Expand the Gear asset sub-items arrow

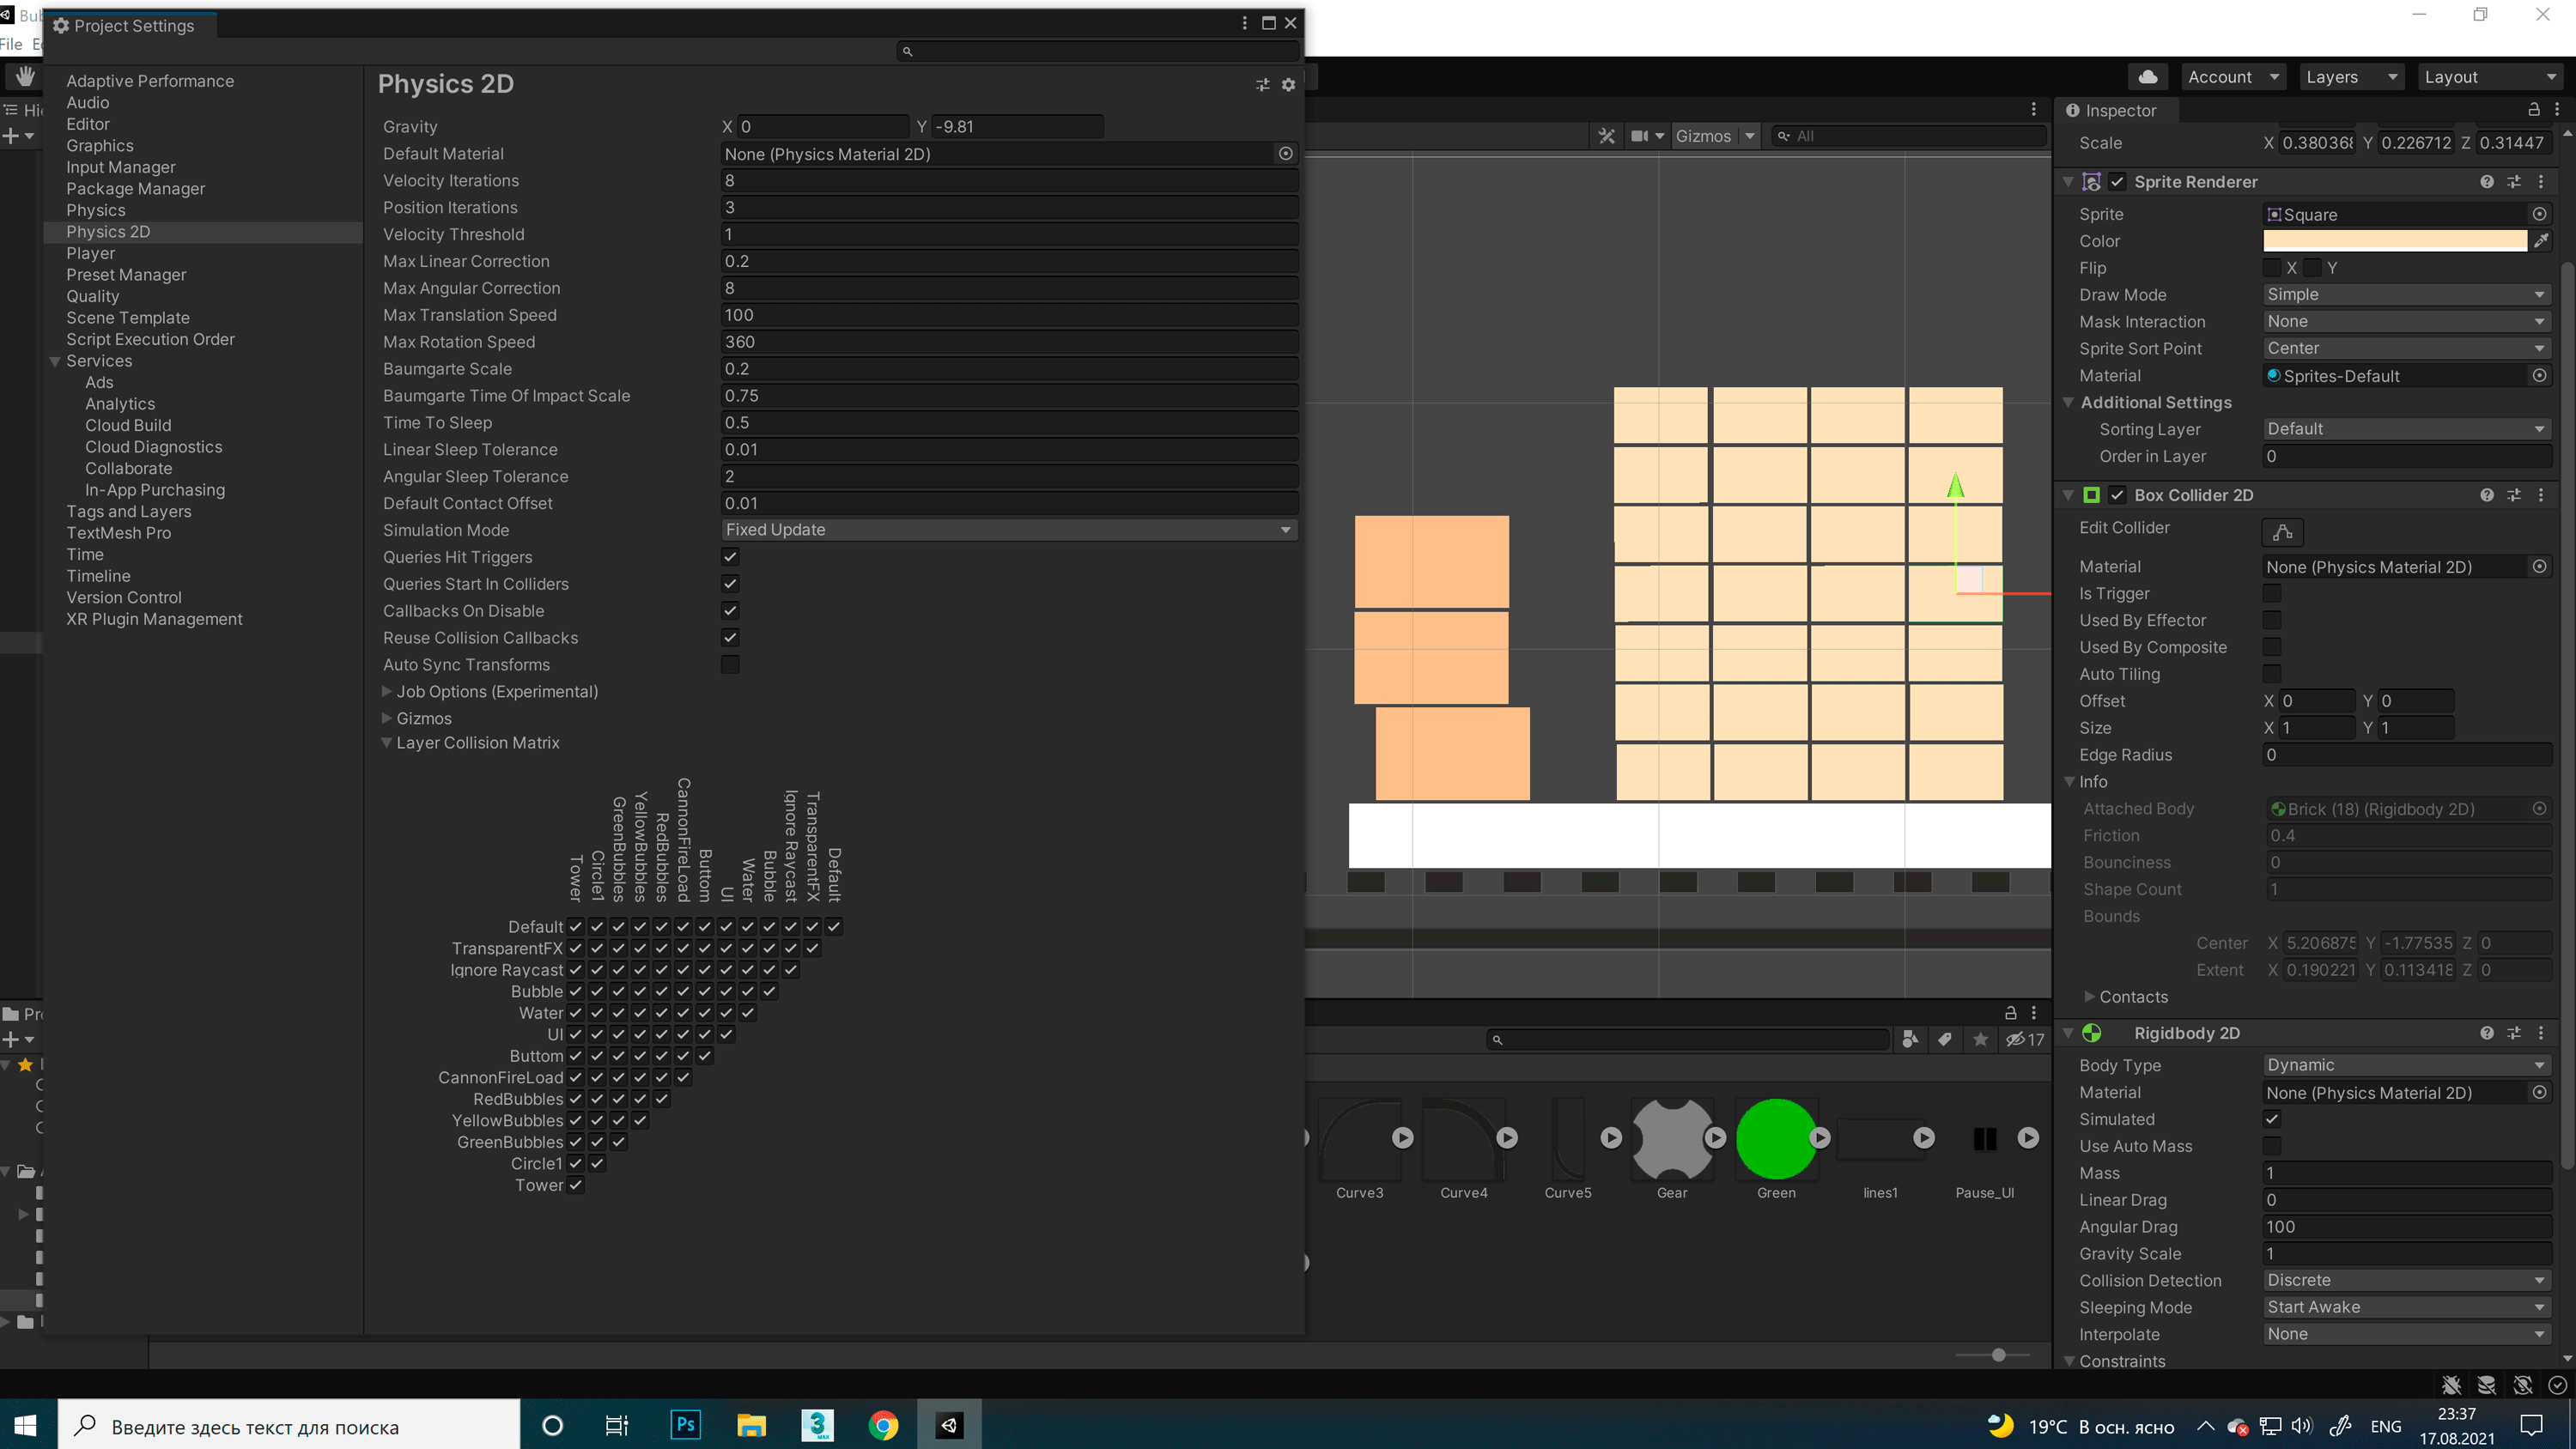(1716, 1138)
